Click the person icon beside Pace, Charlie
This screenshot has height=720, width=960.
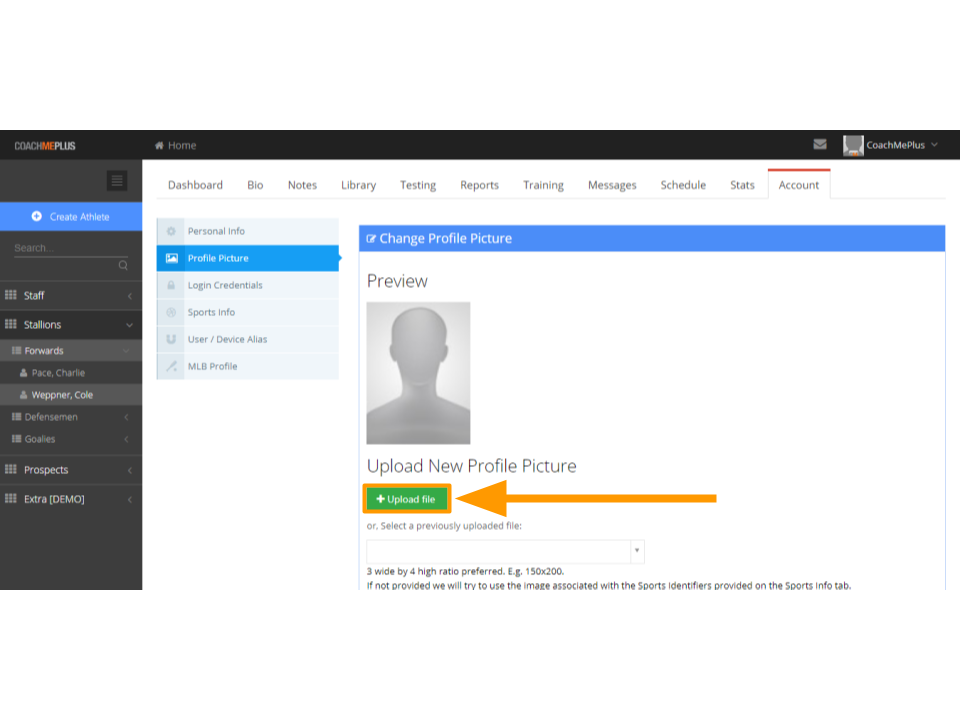(23, 372)
